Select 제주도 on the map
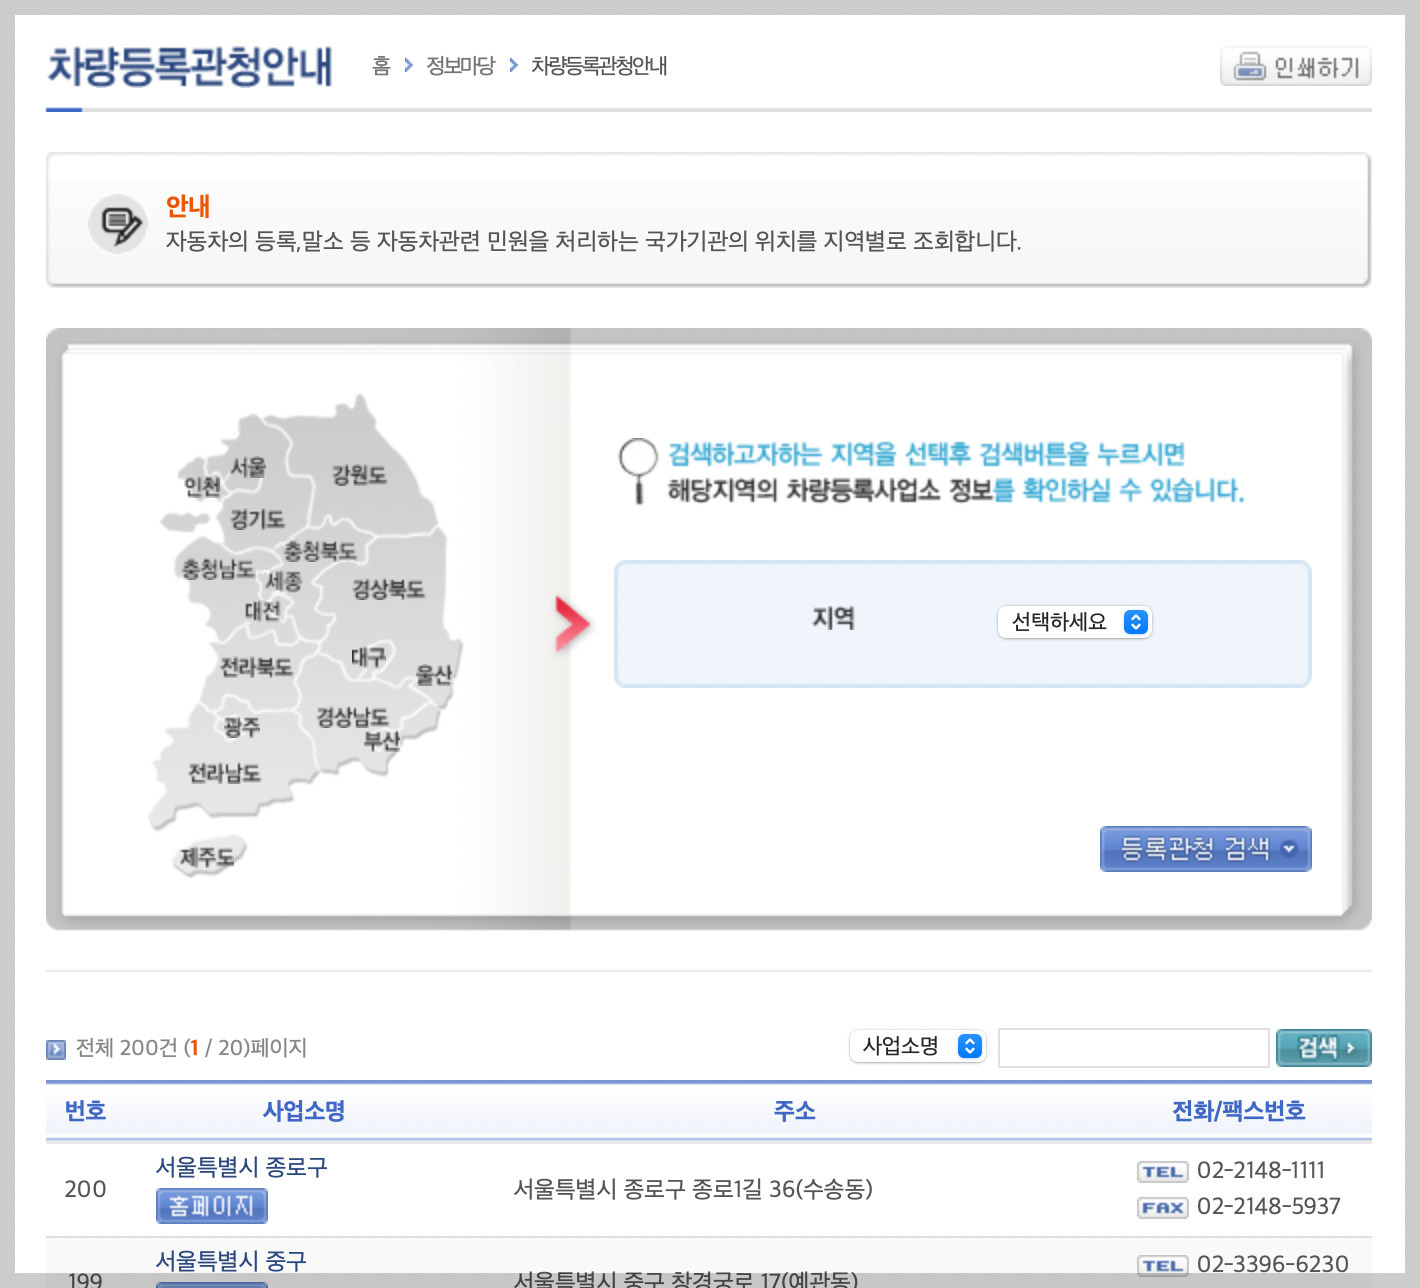The image size is (1420, 1288). 207,857
